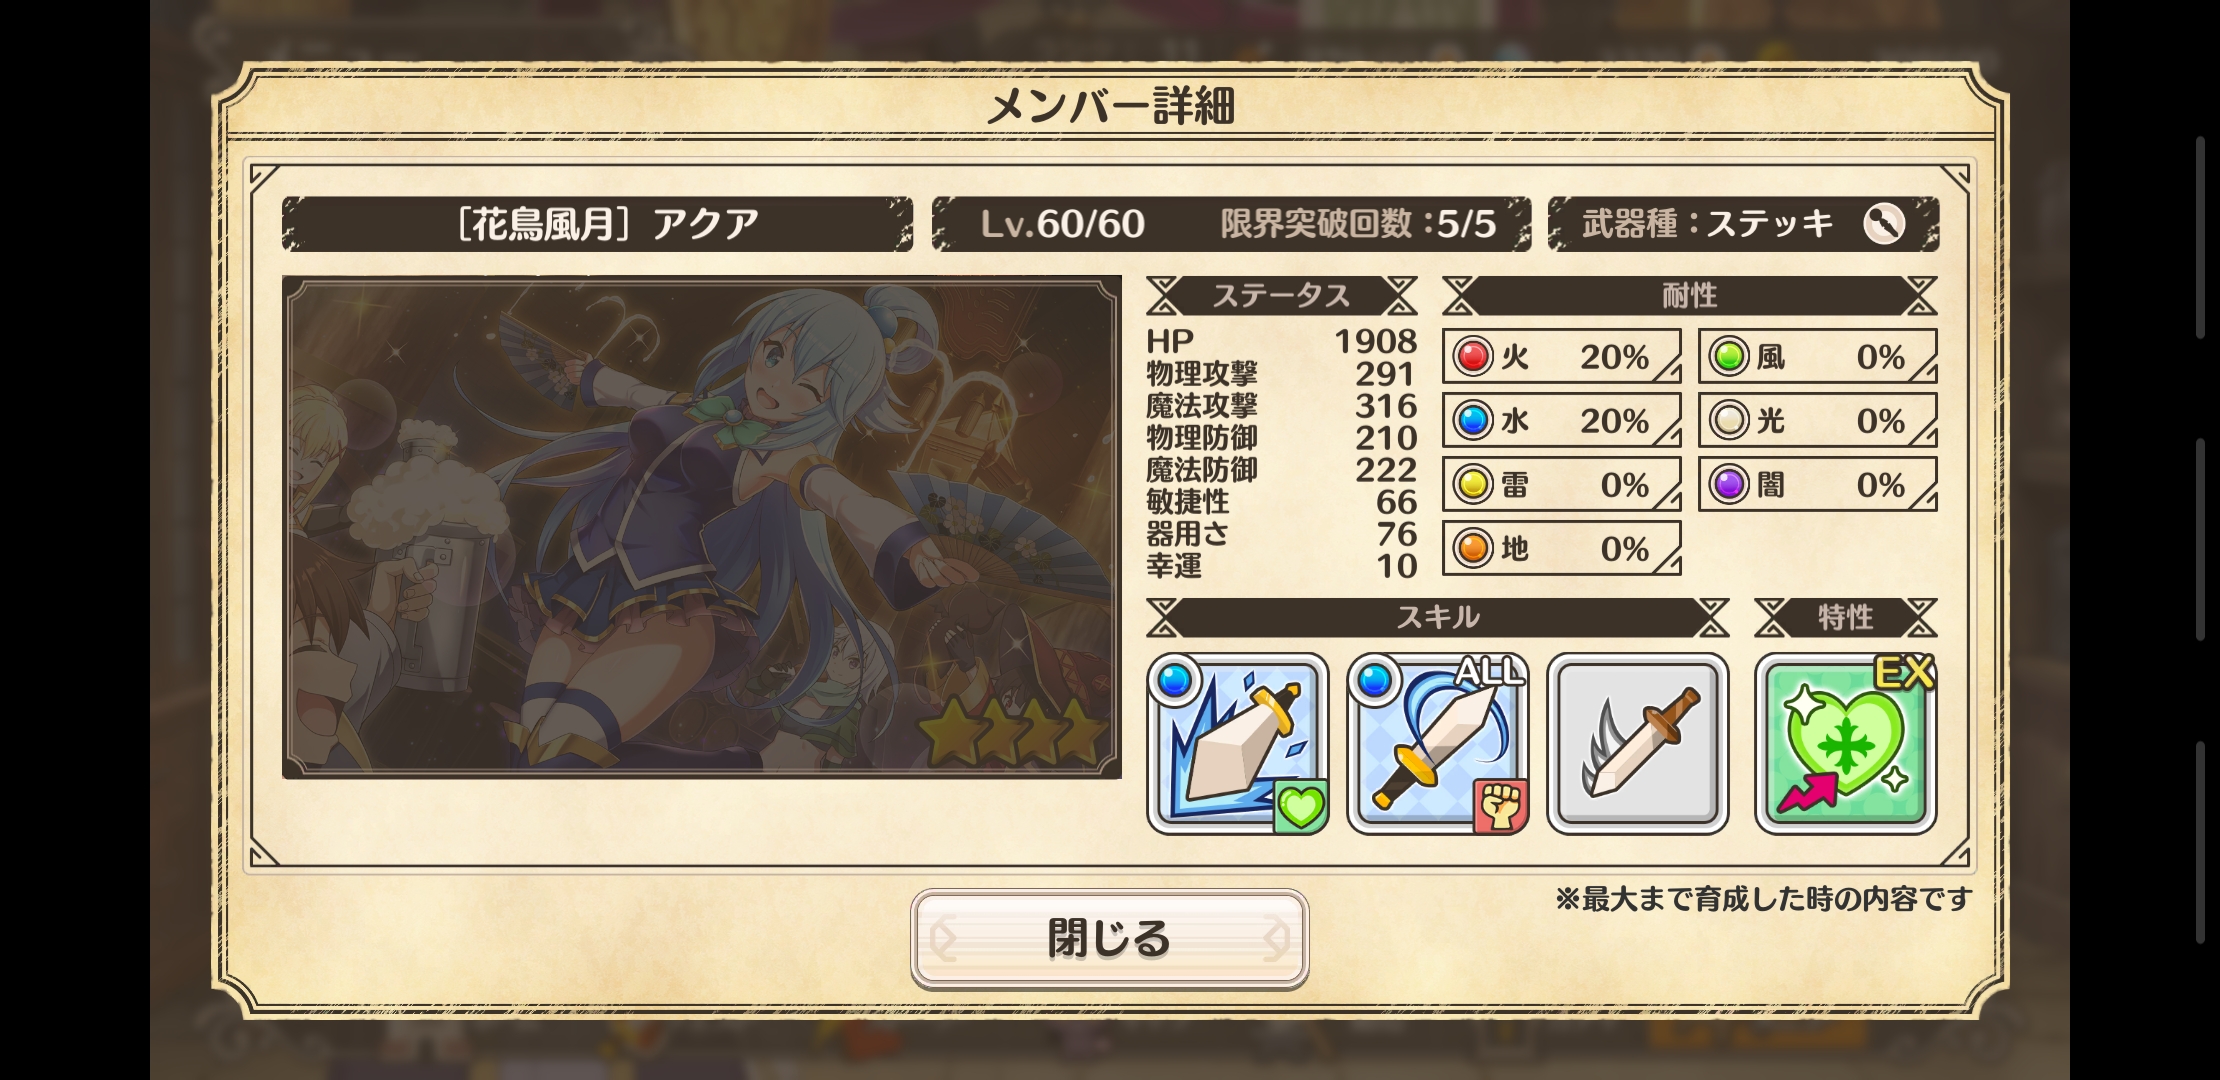Image resolution: width=2220 pixels, height=1080 pixels.
Task: Tap the Aqua character illustration
Action: [702, 527]
